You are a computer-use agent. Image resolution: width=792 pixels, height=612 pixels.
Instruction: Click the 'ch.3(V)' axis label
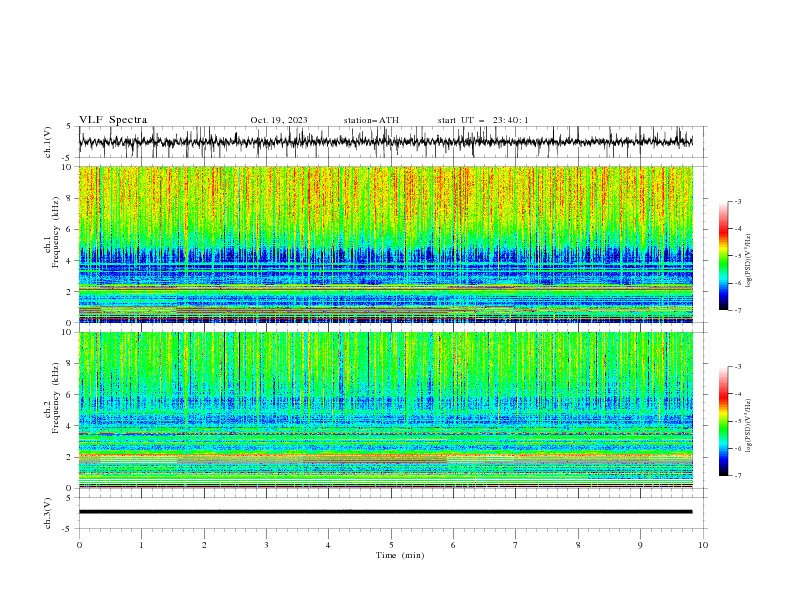tap(48, 513)
